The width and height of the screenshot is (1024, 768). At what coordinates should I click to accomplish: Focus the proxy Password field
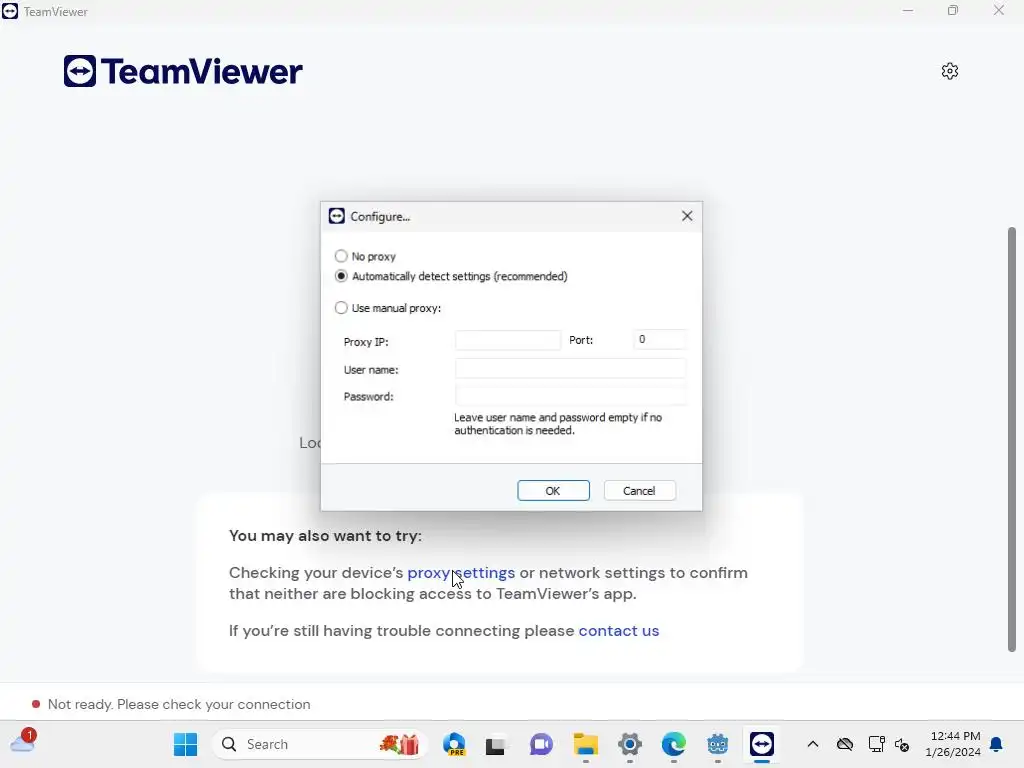coord(570,396)
